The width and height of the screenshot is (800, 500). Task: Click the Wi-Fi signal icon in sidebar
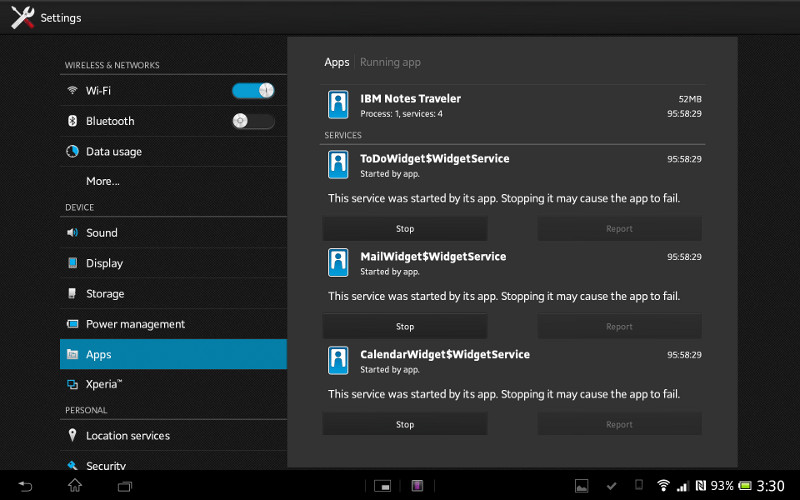(72, 90)
